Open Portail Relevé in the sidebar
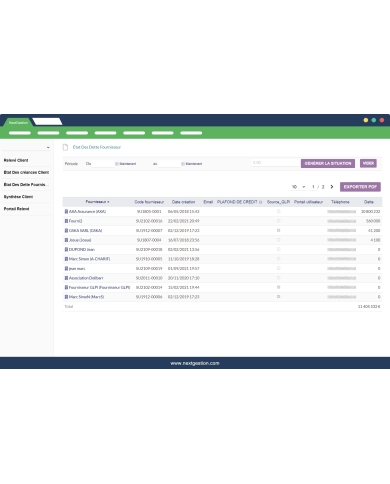 (x=16, y=209)
